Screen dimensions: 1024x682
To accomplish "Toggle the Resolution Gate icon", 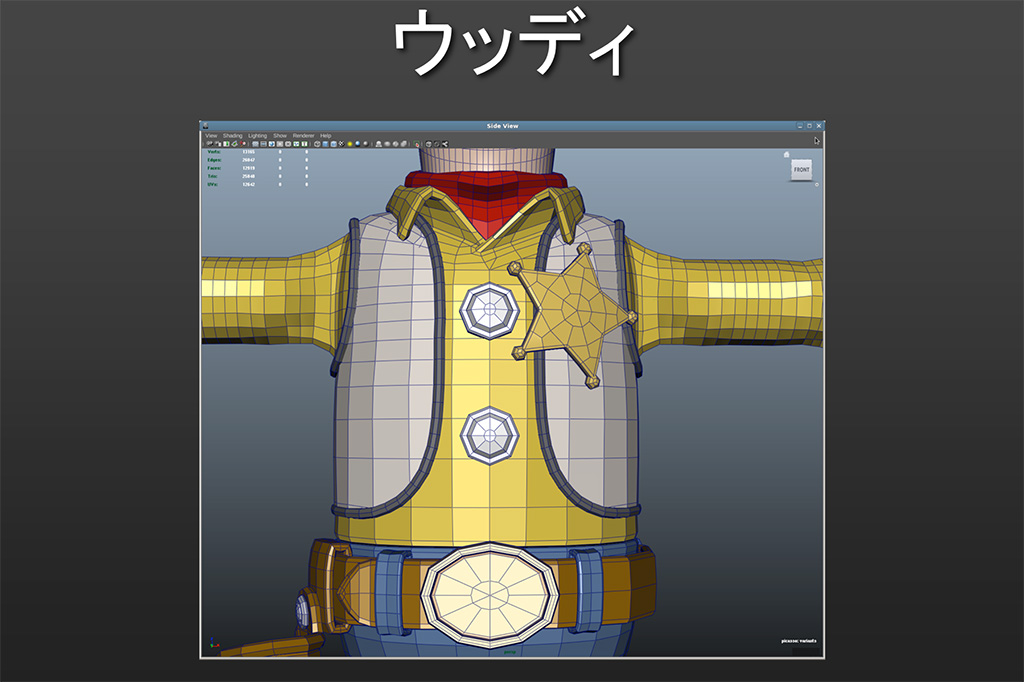I will 272,144.
